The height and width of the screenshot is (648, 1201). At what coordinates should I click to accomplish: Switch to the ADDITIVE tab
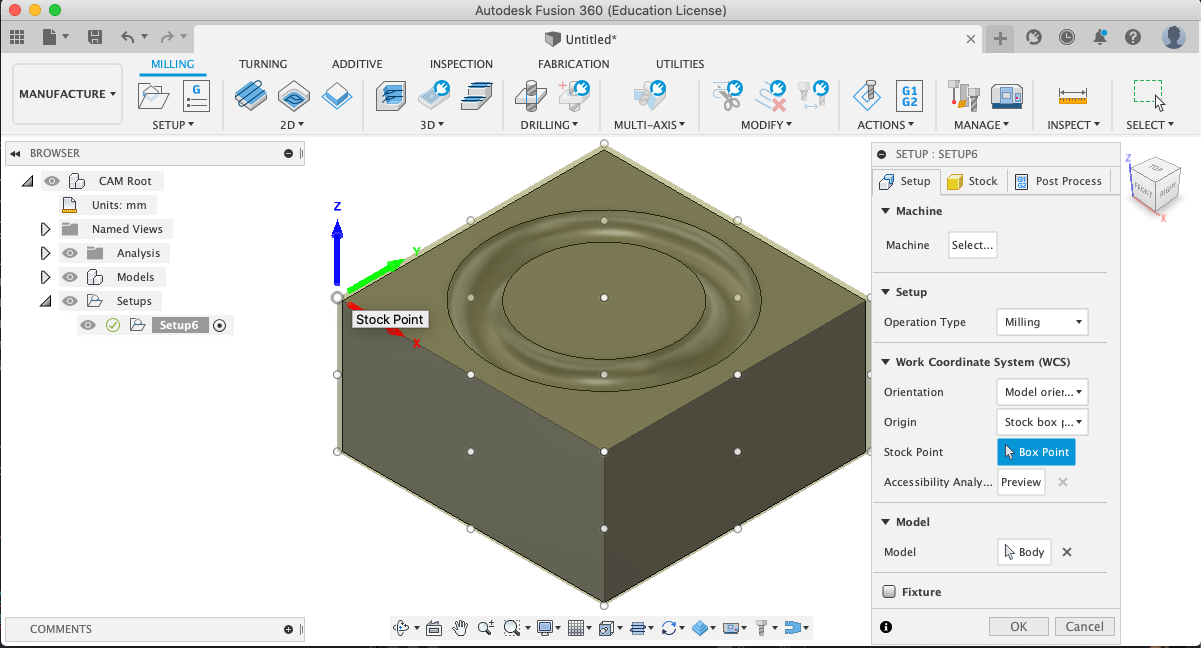[x=357, y=64]
